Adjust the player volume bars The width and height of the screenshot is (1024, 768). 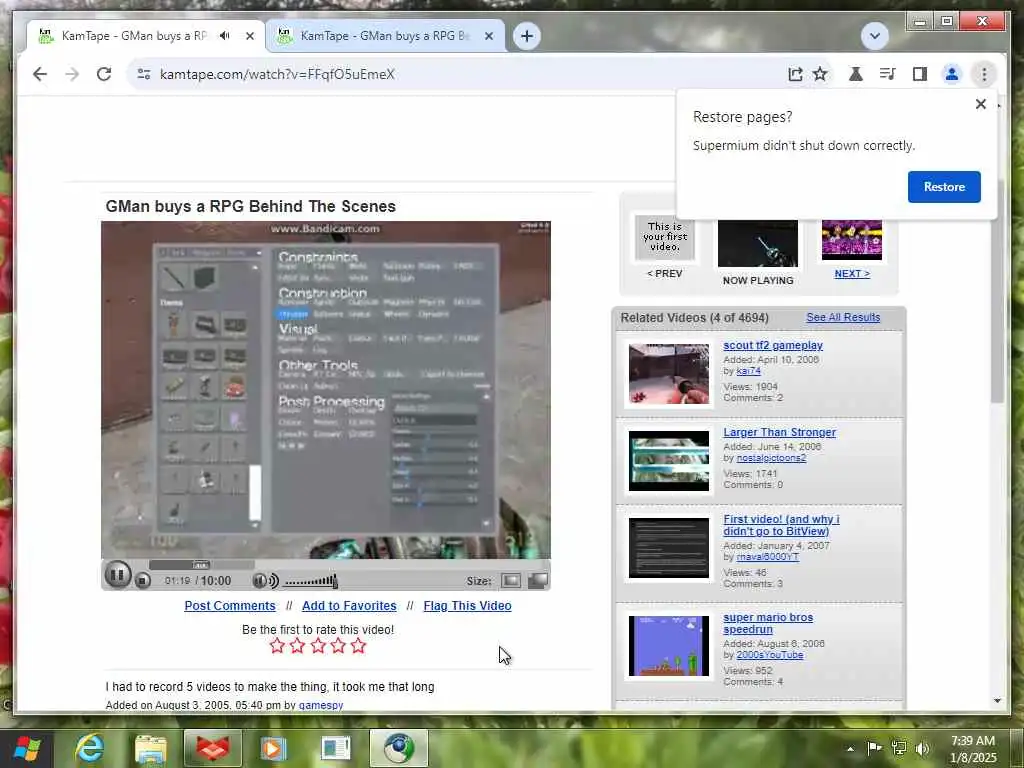pos(310,581)
